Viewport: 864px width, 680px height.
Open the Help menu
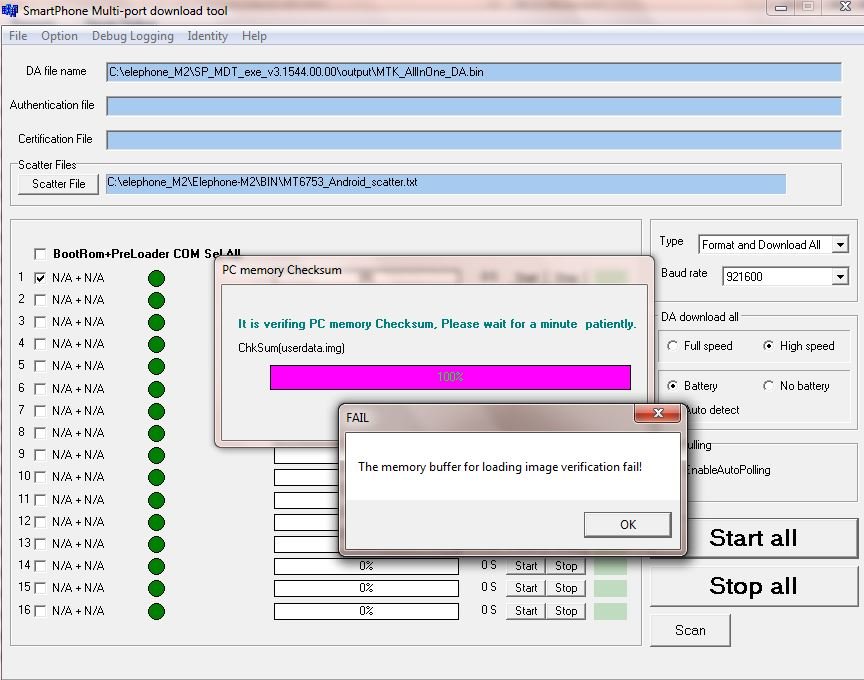click(x=254, y=36)
